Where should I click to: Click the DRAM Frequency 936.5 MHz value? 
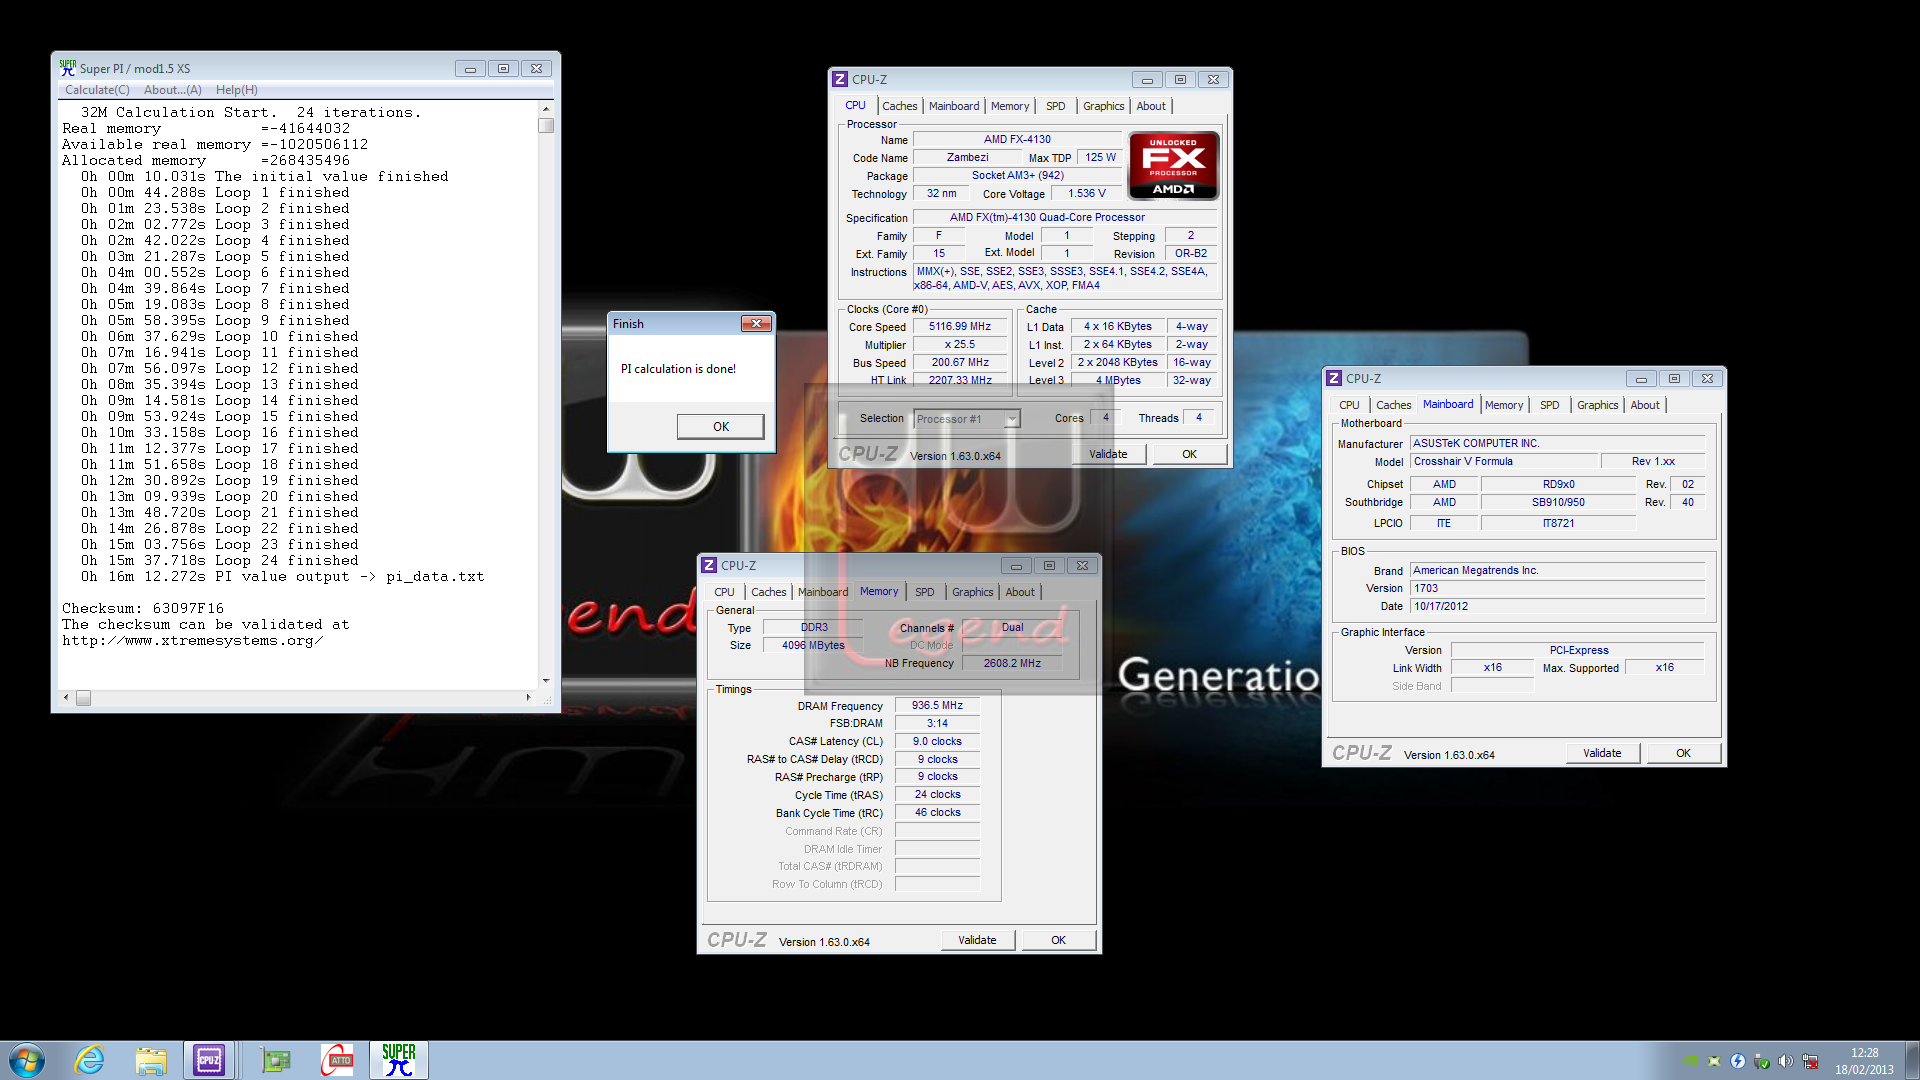[937, 705]
